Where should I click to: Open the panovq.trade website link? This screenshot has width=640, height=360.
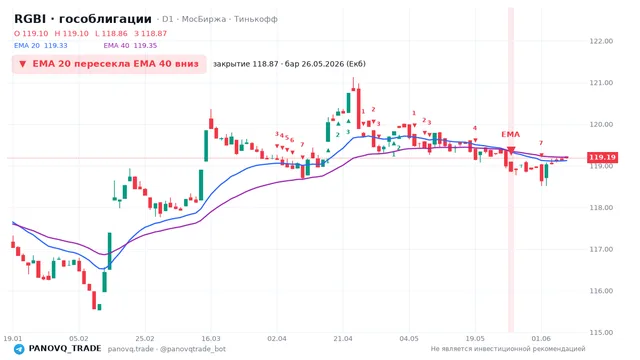click(x=131, y=349)
